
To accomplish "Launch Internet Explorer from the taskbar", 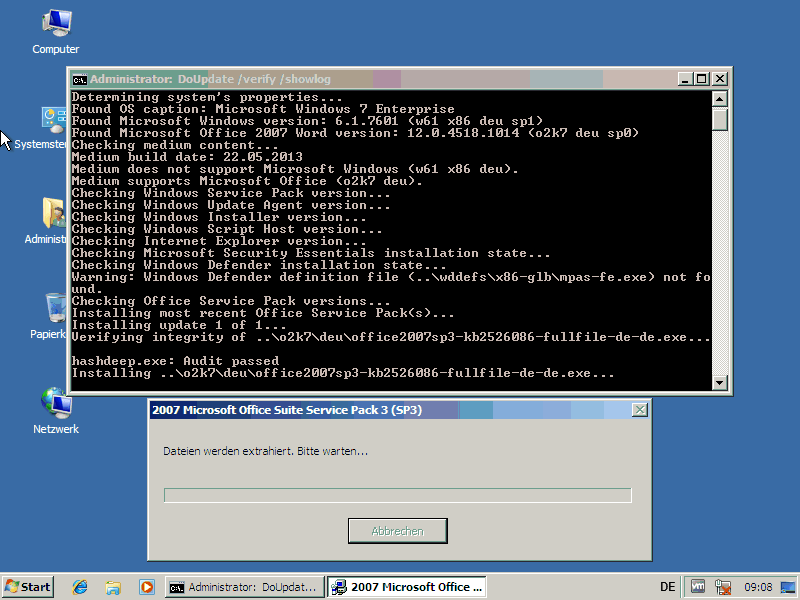I will click(80, 587).
